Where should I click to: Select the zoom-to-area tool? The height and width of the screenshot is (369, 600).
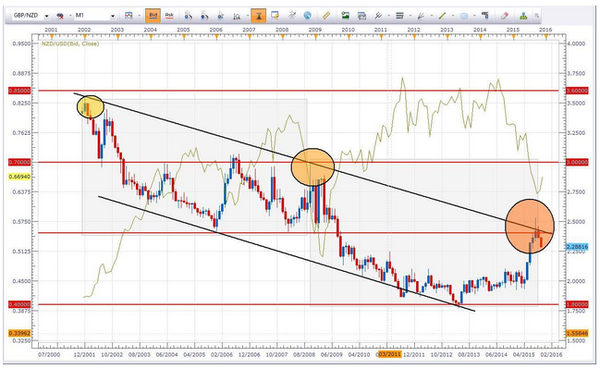pos(237,16)
